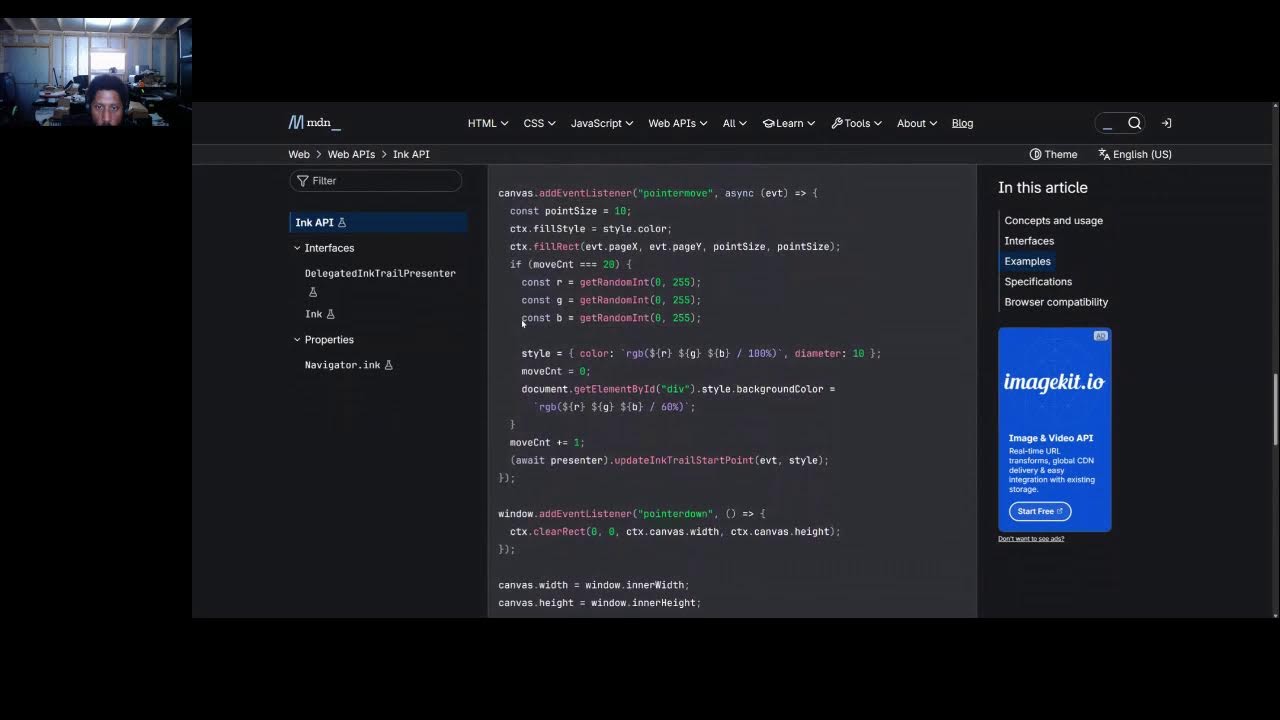Open the Web APIs menu
This screenshot has width=1280, height=720.
pyautogui.click(x=678, y=123)
